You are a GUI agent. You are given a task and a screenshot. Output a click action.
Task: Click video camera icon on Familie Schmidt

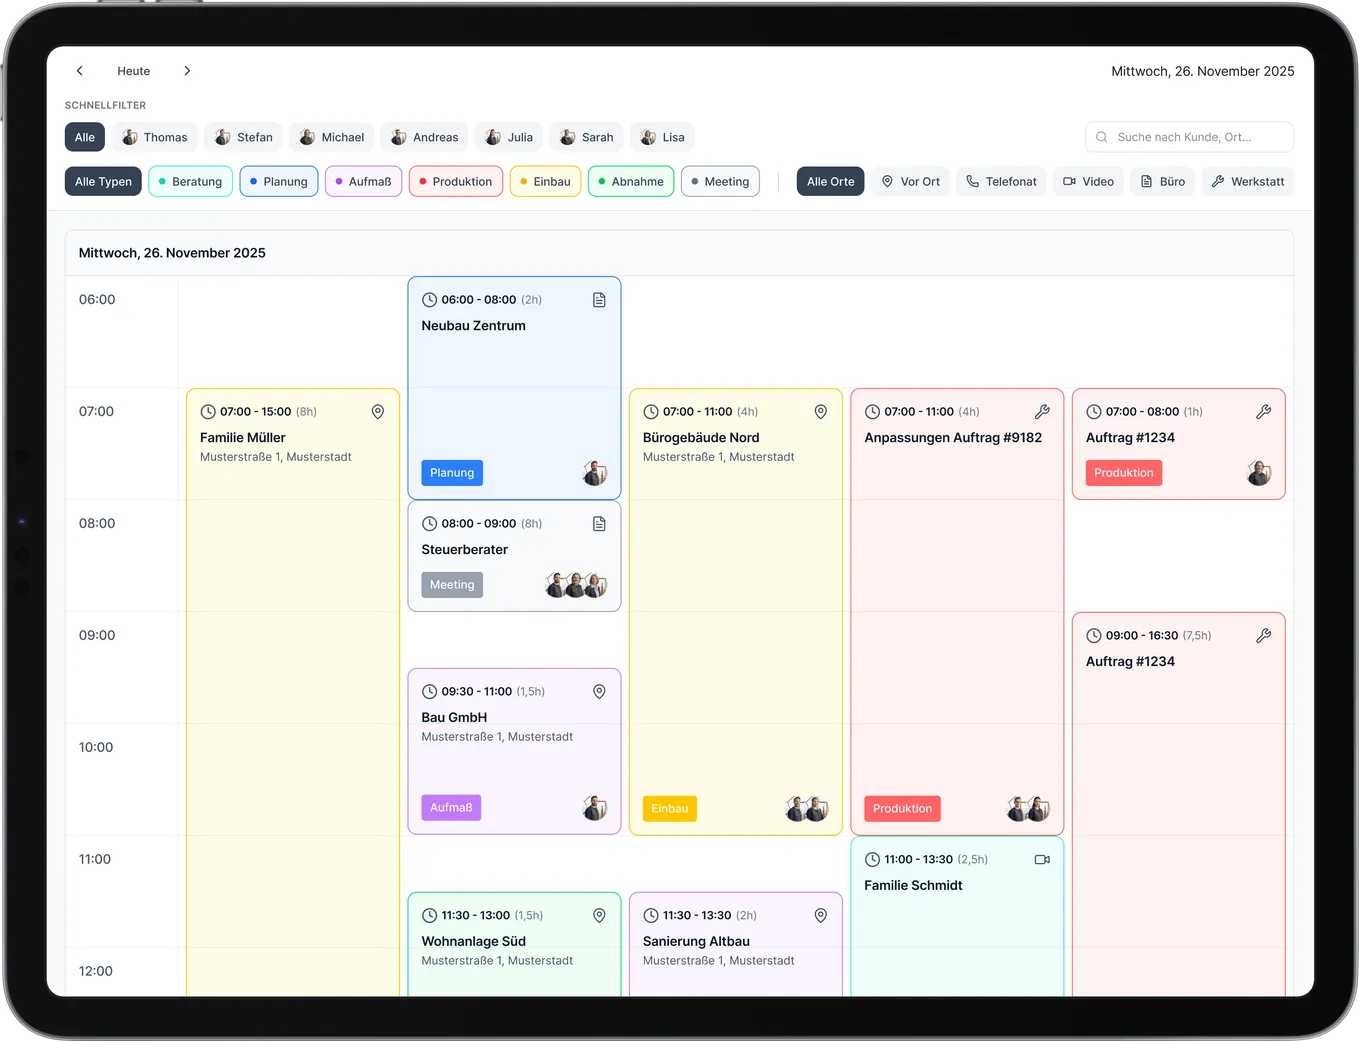[1042, 860]
